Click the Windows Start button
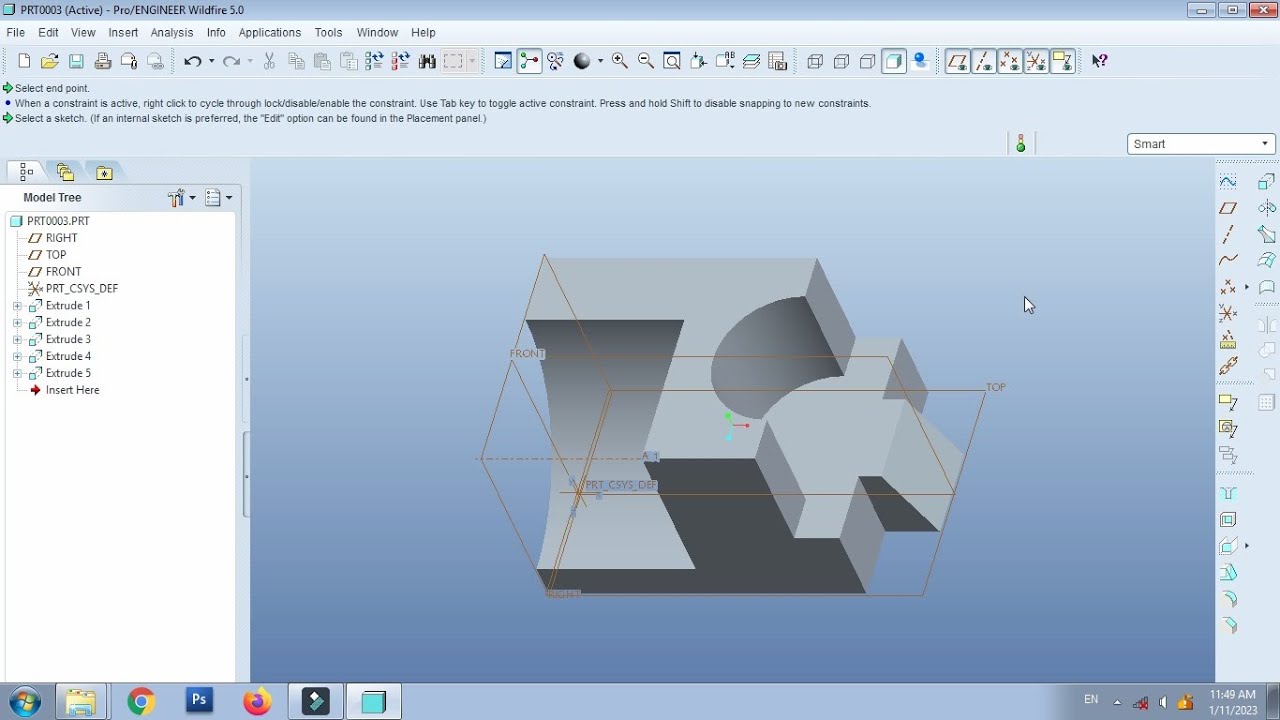Screen dimensions: 1280x720 24,702
